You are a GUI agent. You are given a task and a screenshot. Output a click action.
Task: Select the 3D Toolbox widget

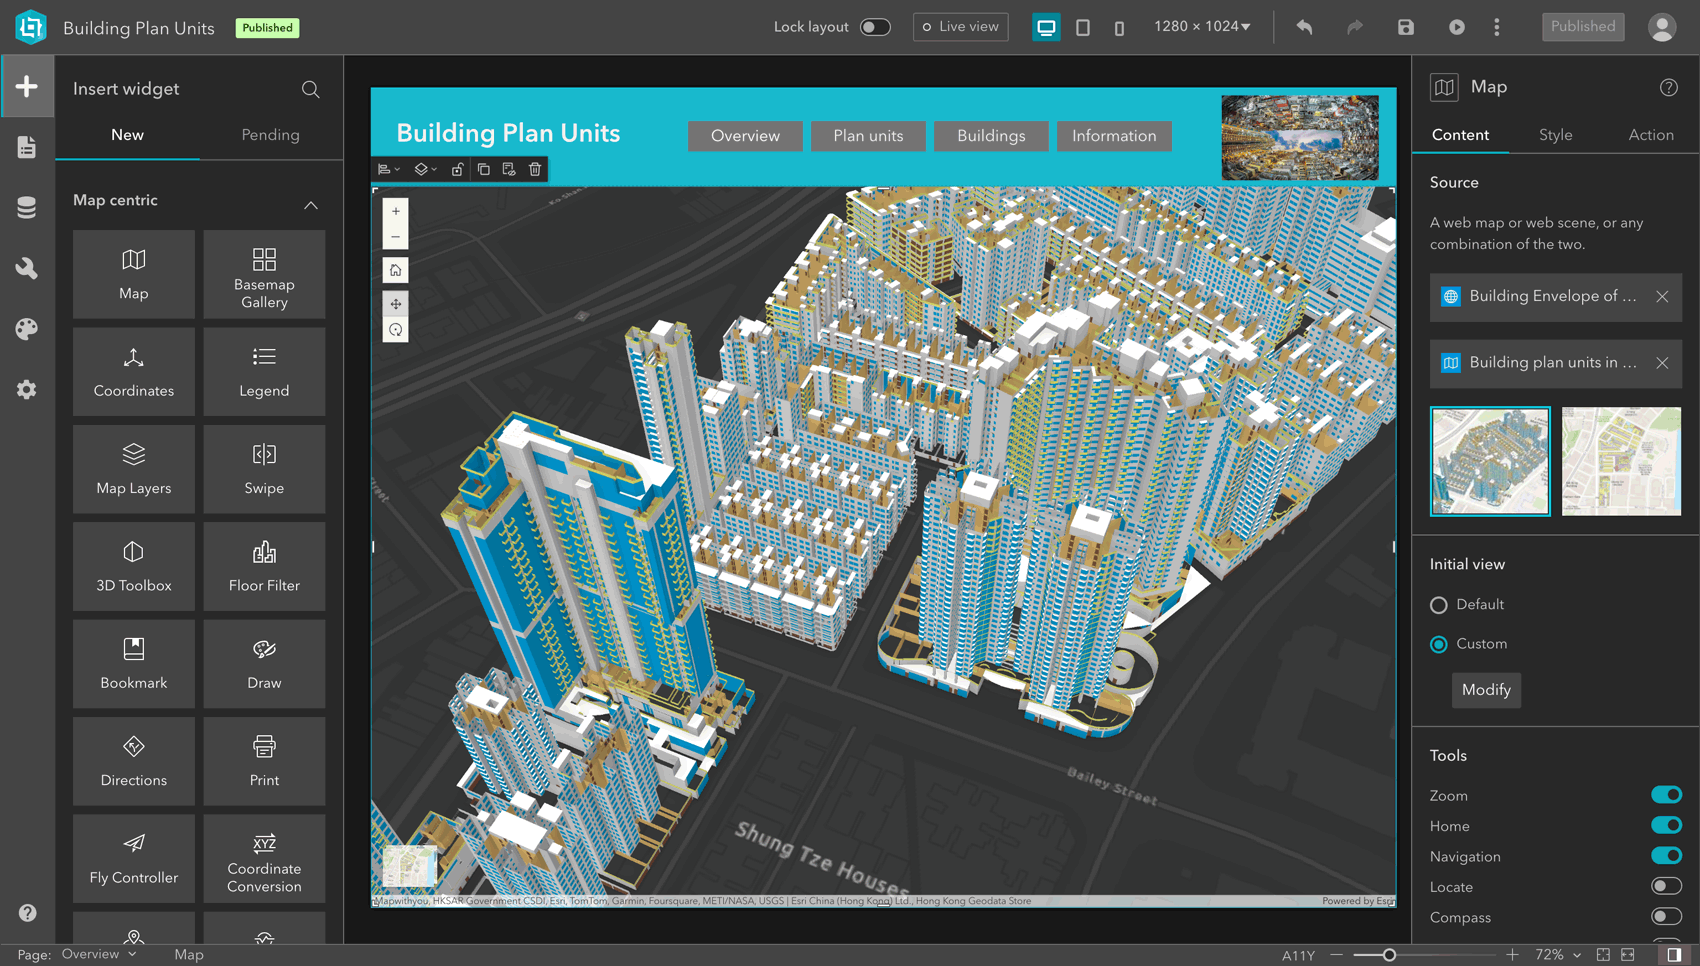[x=133, y=566]
